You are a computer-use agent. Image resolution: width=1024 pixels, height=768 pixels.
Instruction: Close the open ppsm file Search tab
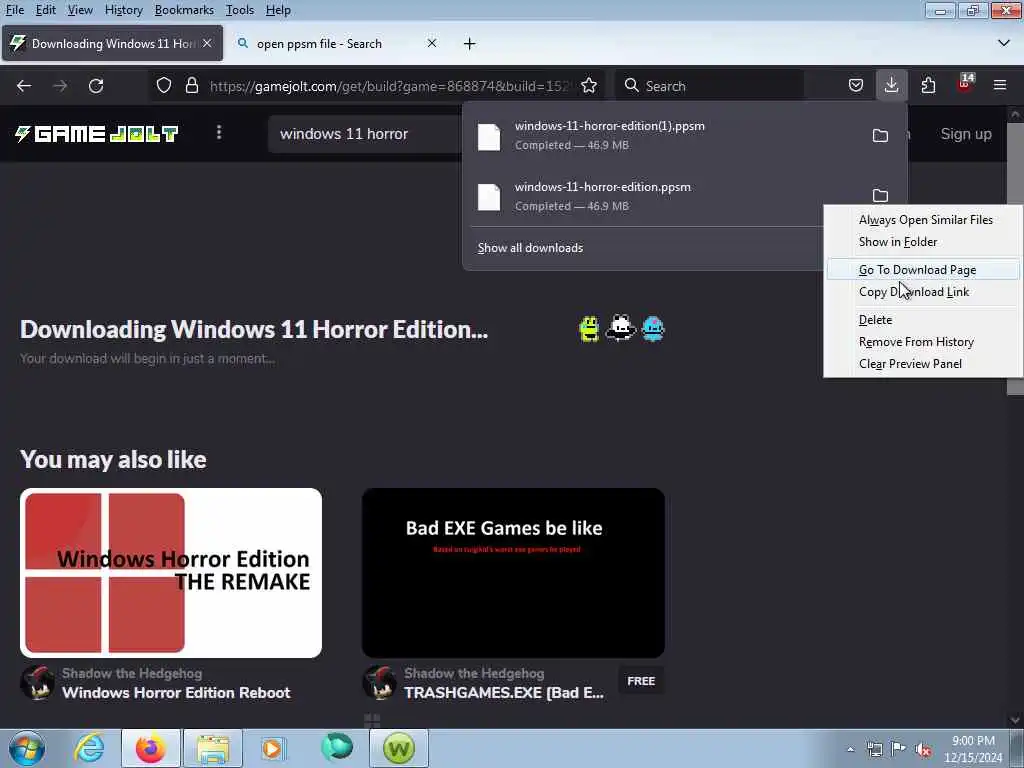432,43
